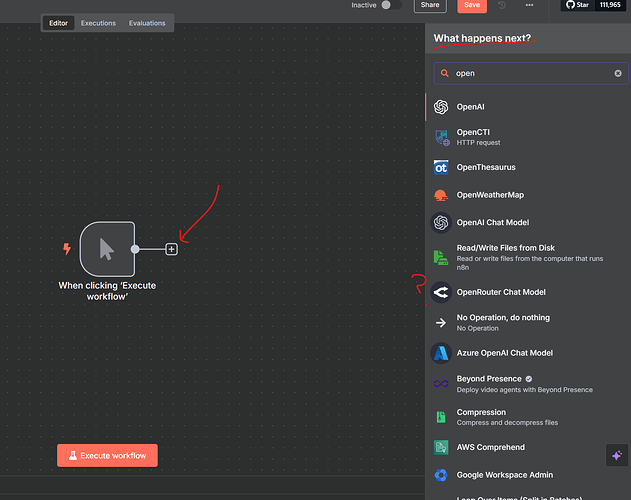Click the OpenCTI shield icon

click(x=441, y=137)
